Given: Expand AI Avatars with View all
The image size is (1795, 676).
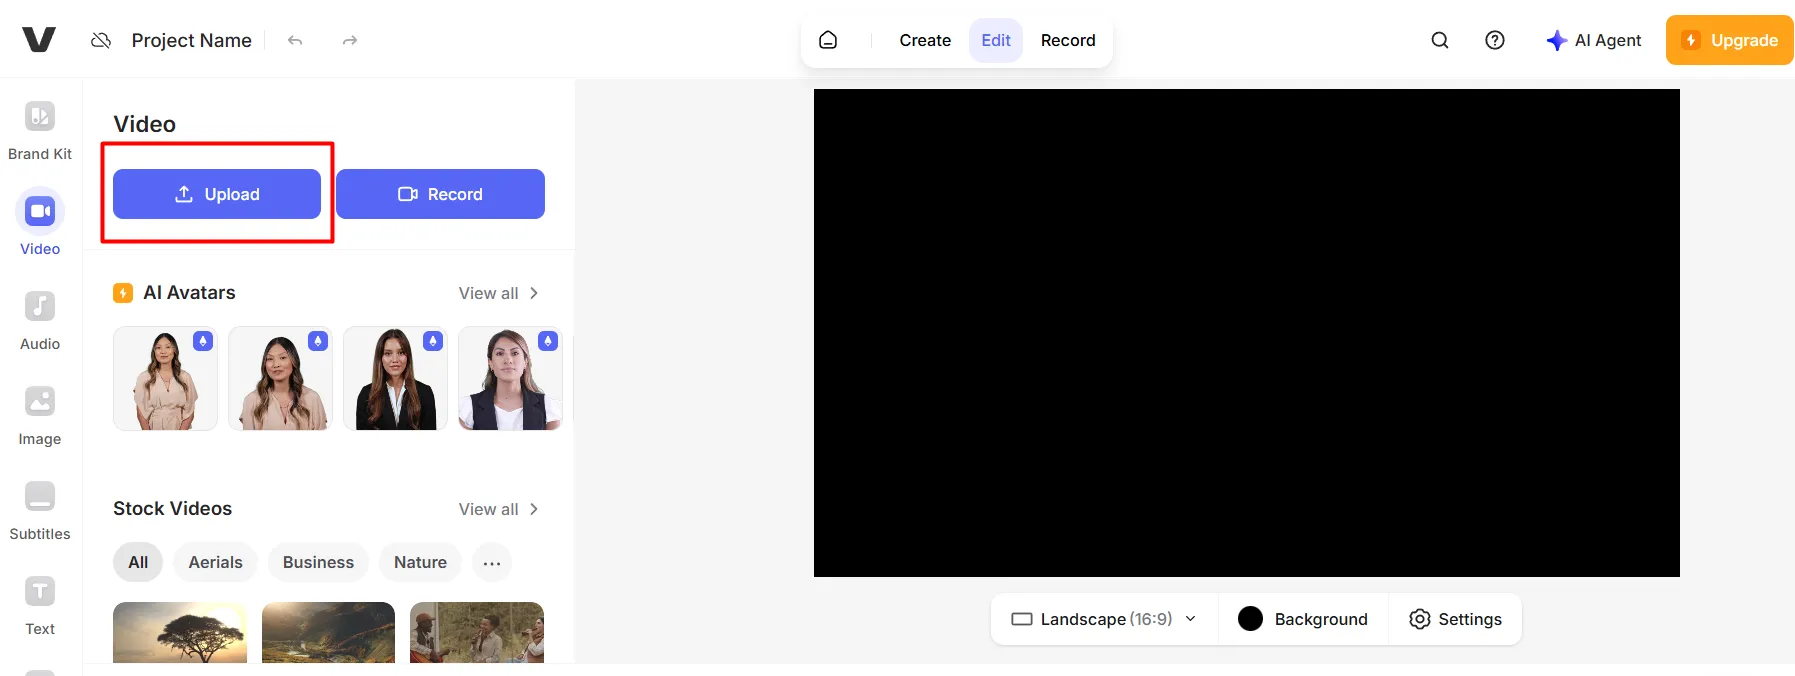Looking at the screenshot, I should [x=498, y=293].
